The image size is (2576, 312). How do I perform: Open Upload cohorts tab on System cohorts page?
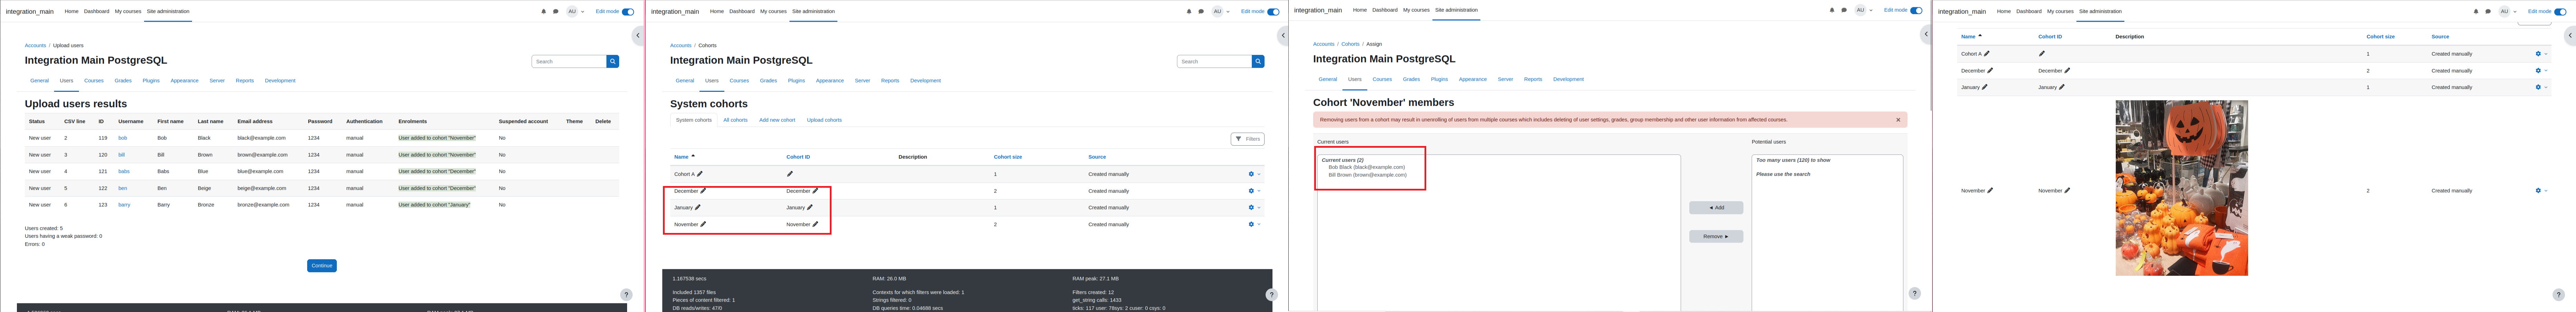[x=824, y=120]
